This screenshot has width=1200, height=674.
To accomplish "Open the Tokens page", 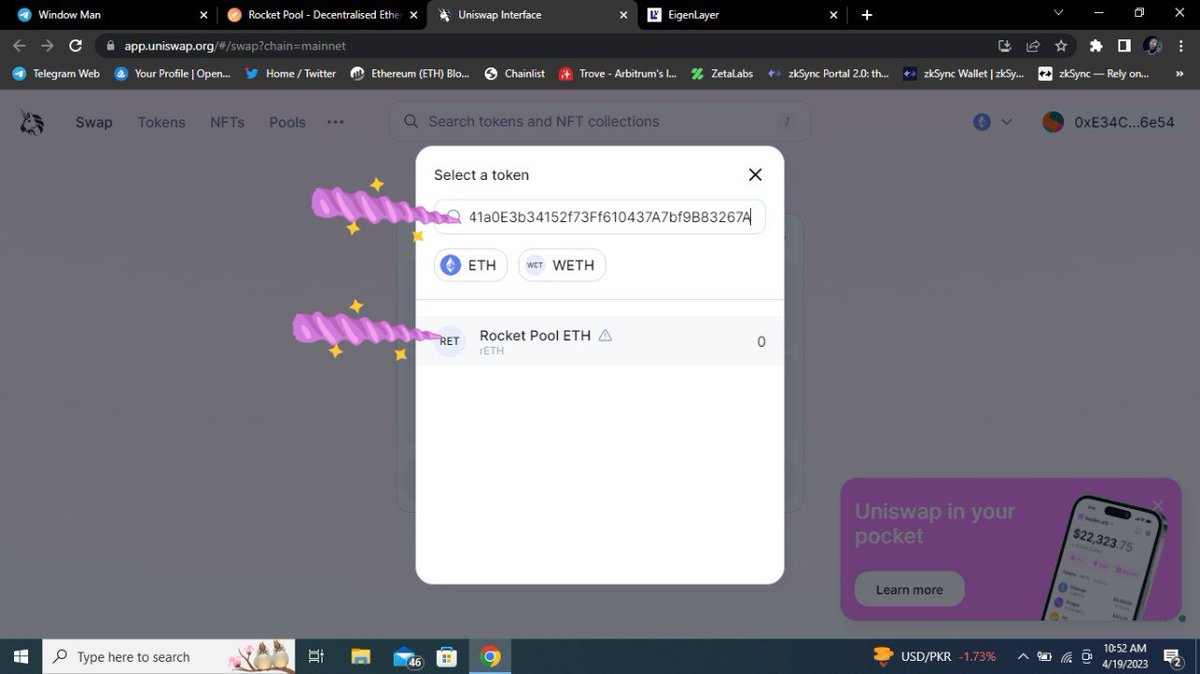I will pyautogui.click(x=162, y=122).
